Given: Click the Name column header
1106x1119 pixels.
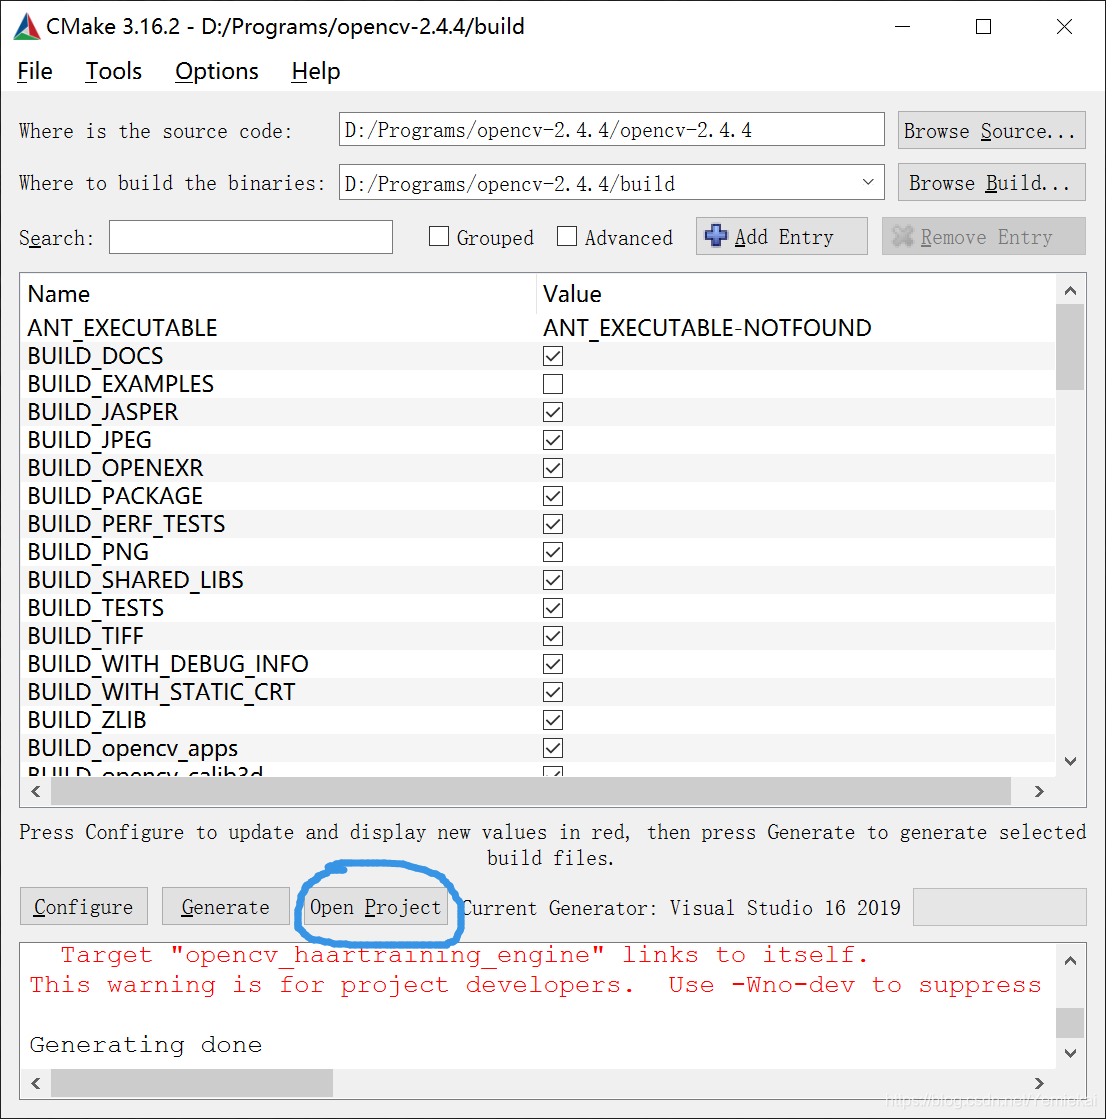Looking at the screenshot, I should click(x=59, y=294).
